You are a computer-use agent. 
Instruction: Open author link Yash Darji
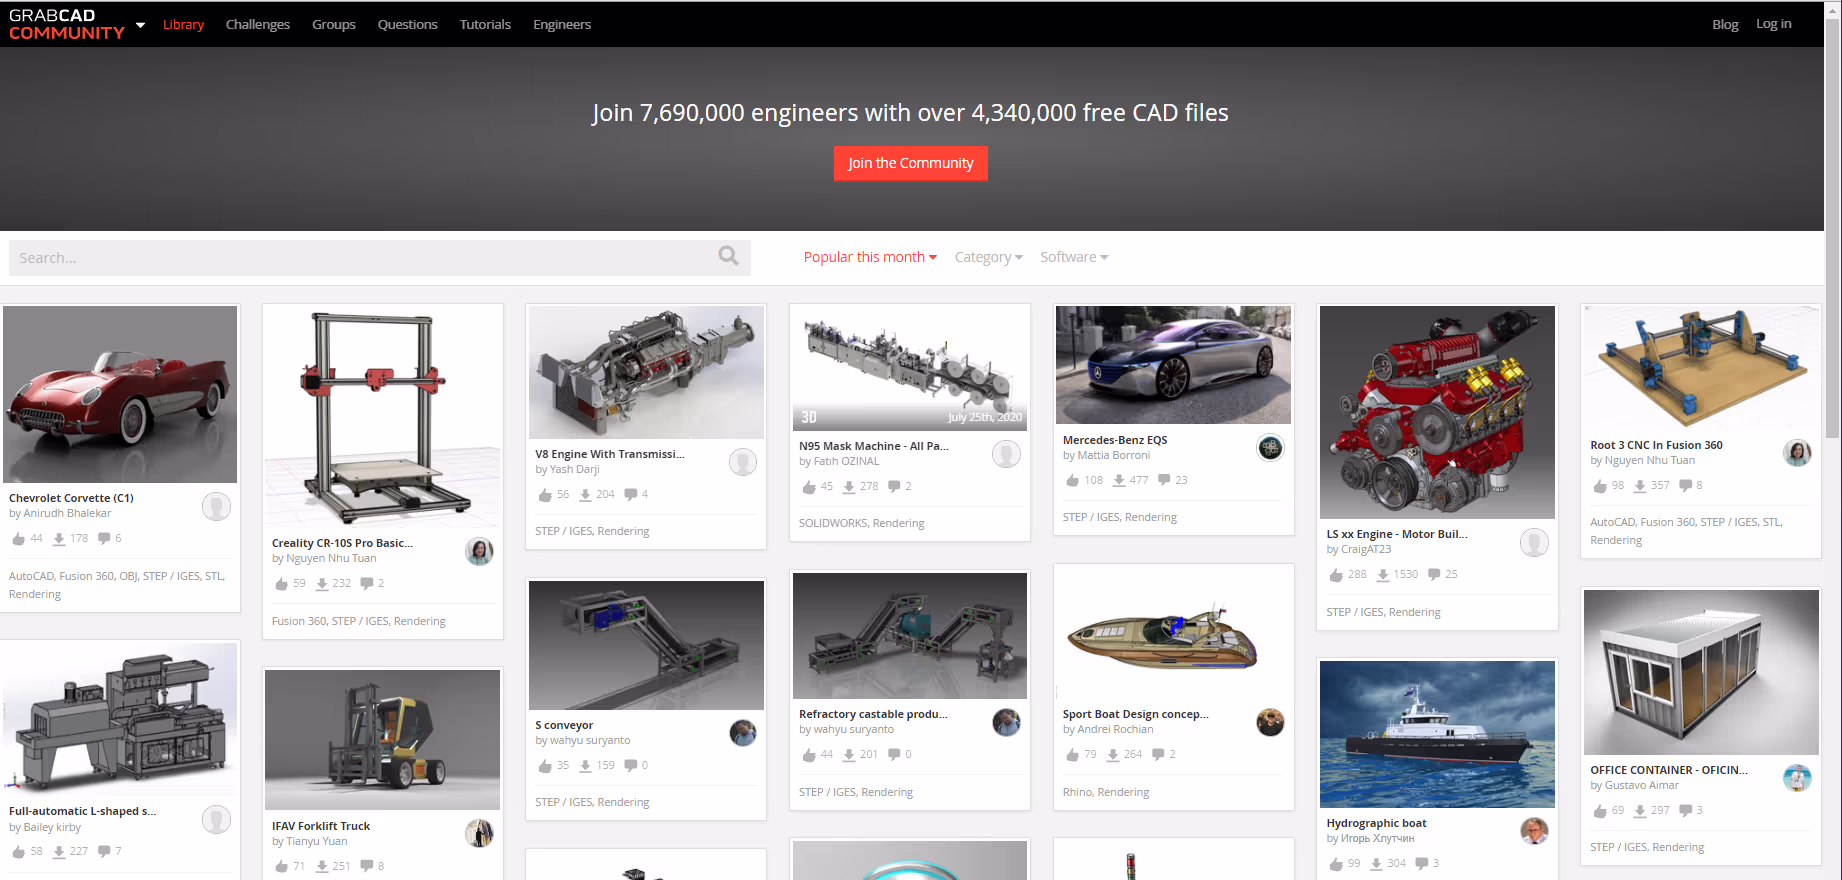574,469
